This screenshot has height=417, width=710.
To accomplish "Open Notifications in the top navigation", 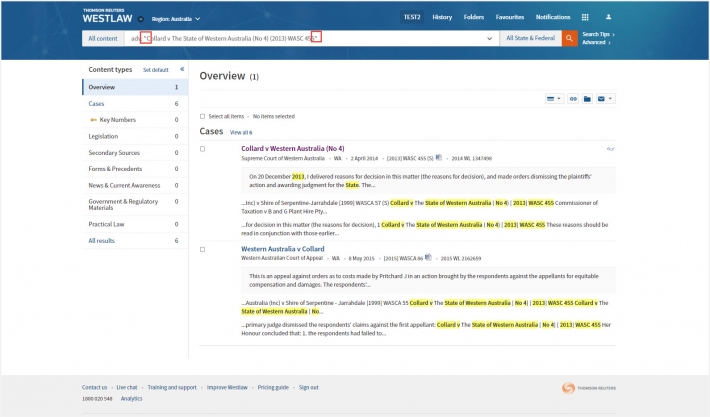I will point(553,17).
